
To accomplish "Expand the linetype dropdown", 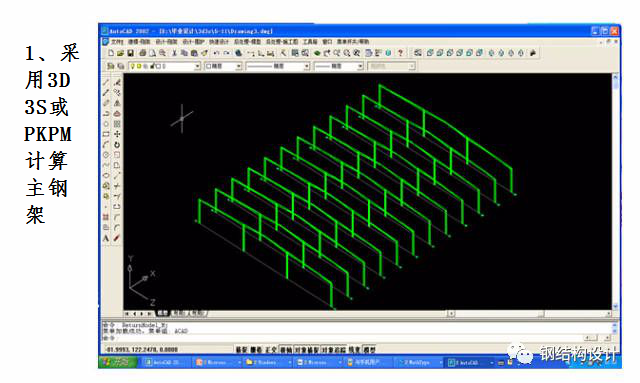I will click(278, 66).
